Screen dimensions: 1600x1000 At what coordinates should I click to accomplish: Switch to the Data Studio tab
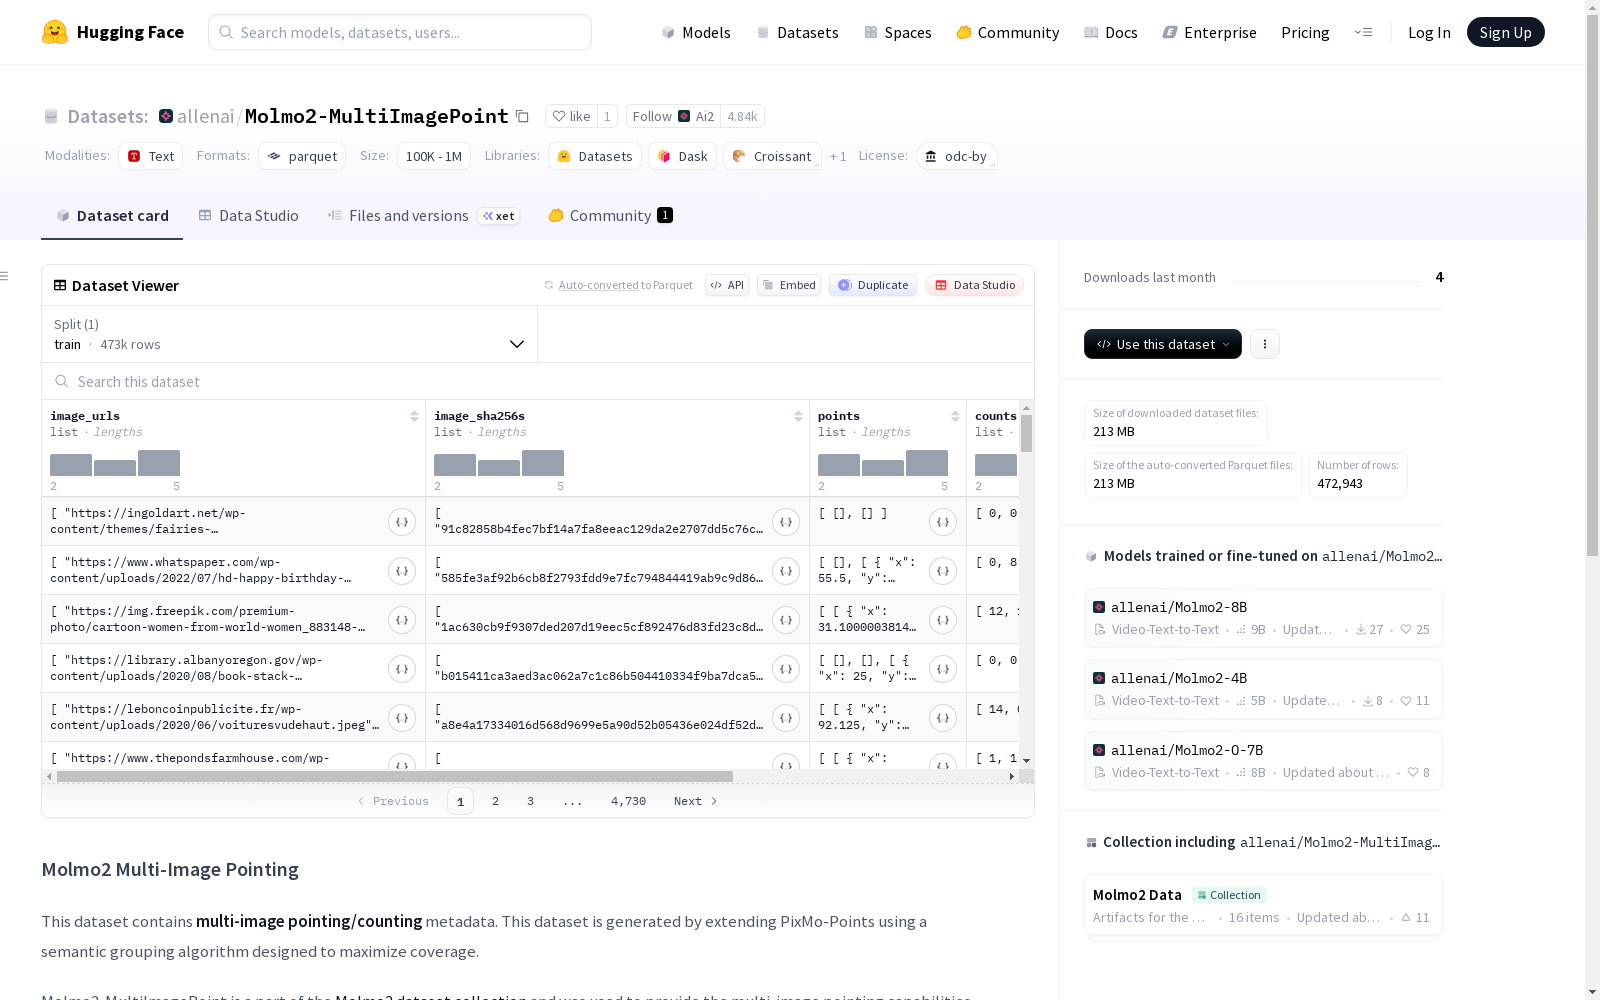249,216
